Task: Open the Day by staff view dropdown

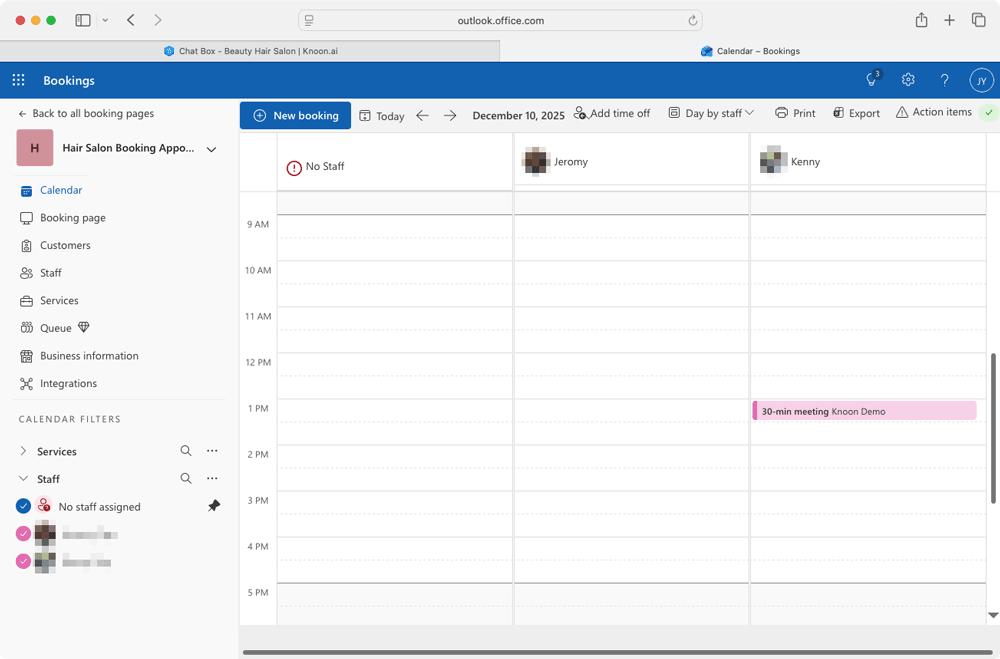Action: tap(711, 113)
